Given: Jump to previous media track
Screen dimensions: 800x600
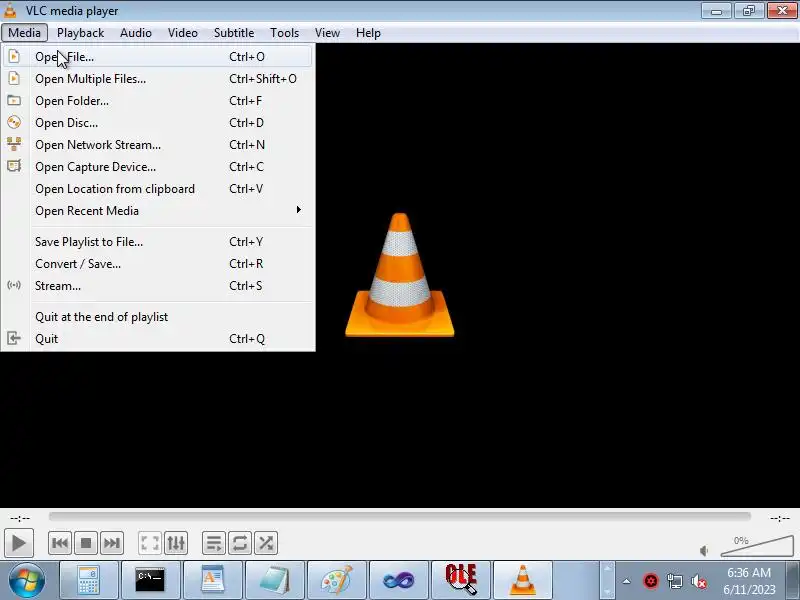Looking at the screenshot, I should pos(60,543).
